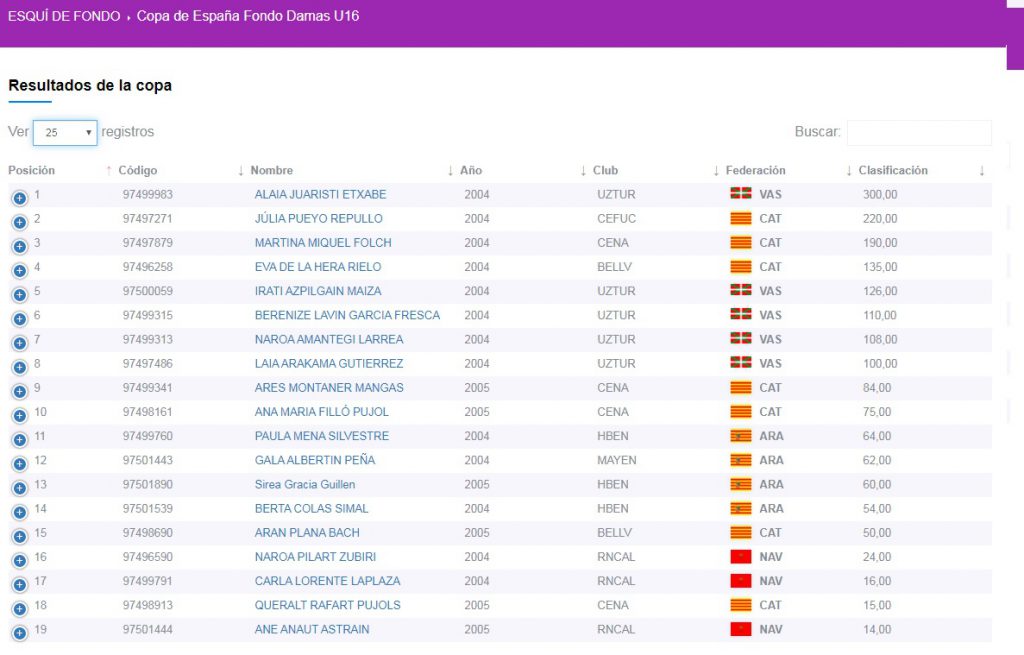The width and height of the screenshot is (1024, 655).
Task: Expand row details for JÚLIA PUEYO REPULLO
Action: pos(20,222)
